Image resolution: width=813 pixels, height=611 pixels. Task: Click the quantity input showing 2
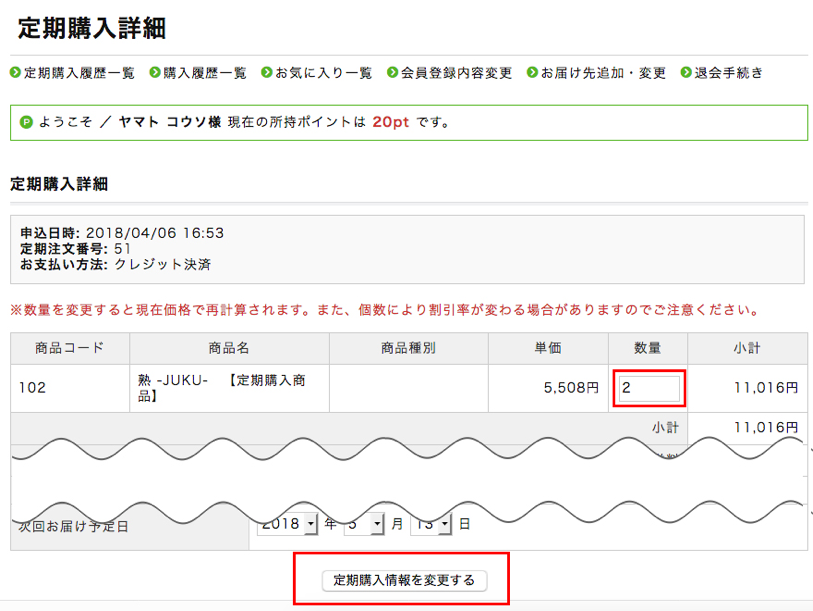tap(648, 388)
